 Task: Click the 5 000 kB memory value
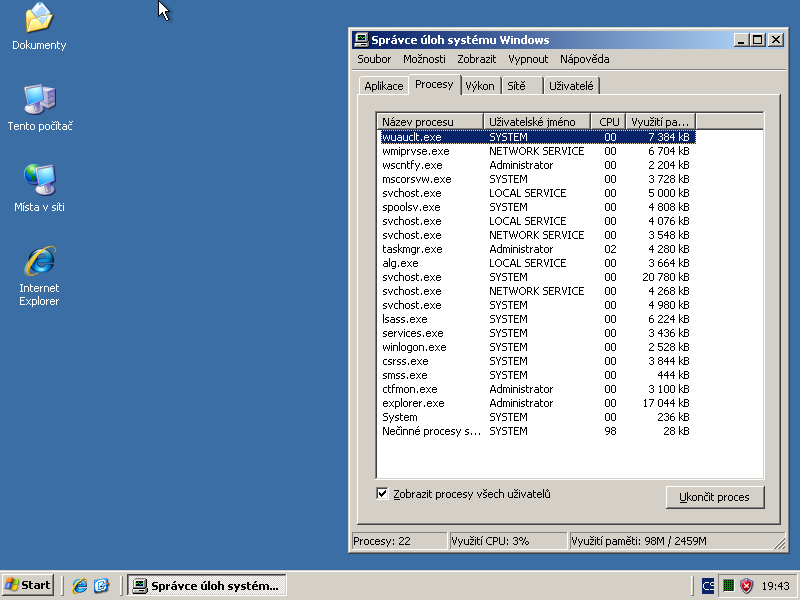pyautogui.click(x=669, y=193)
